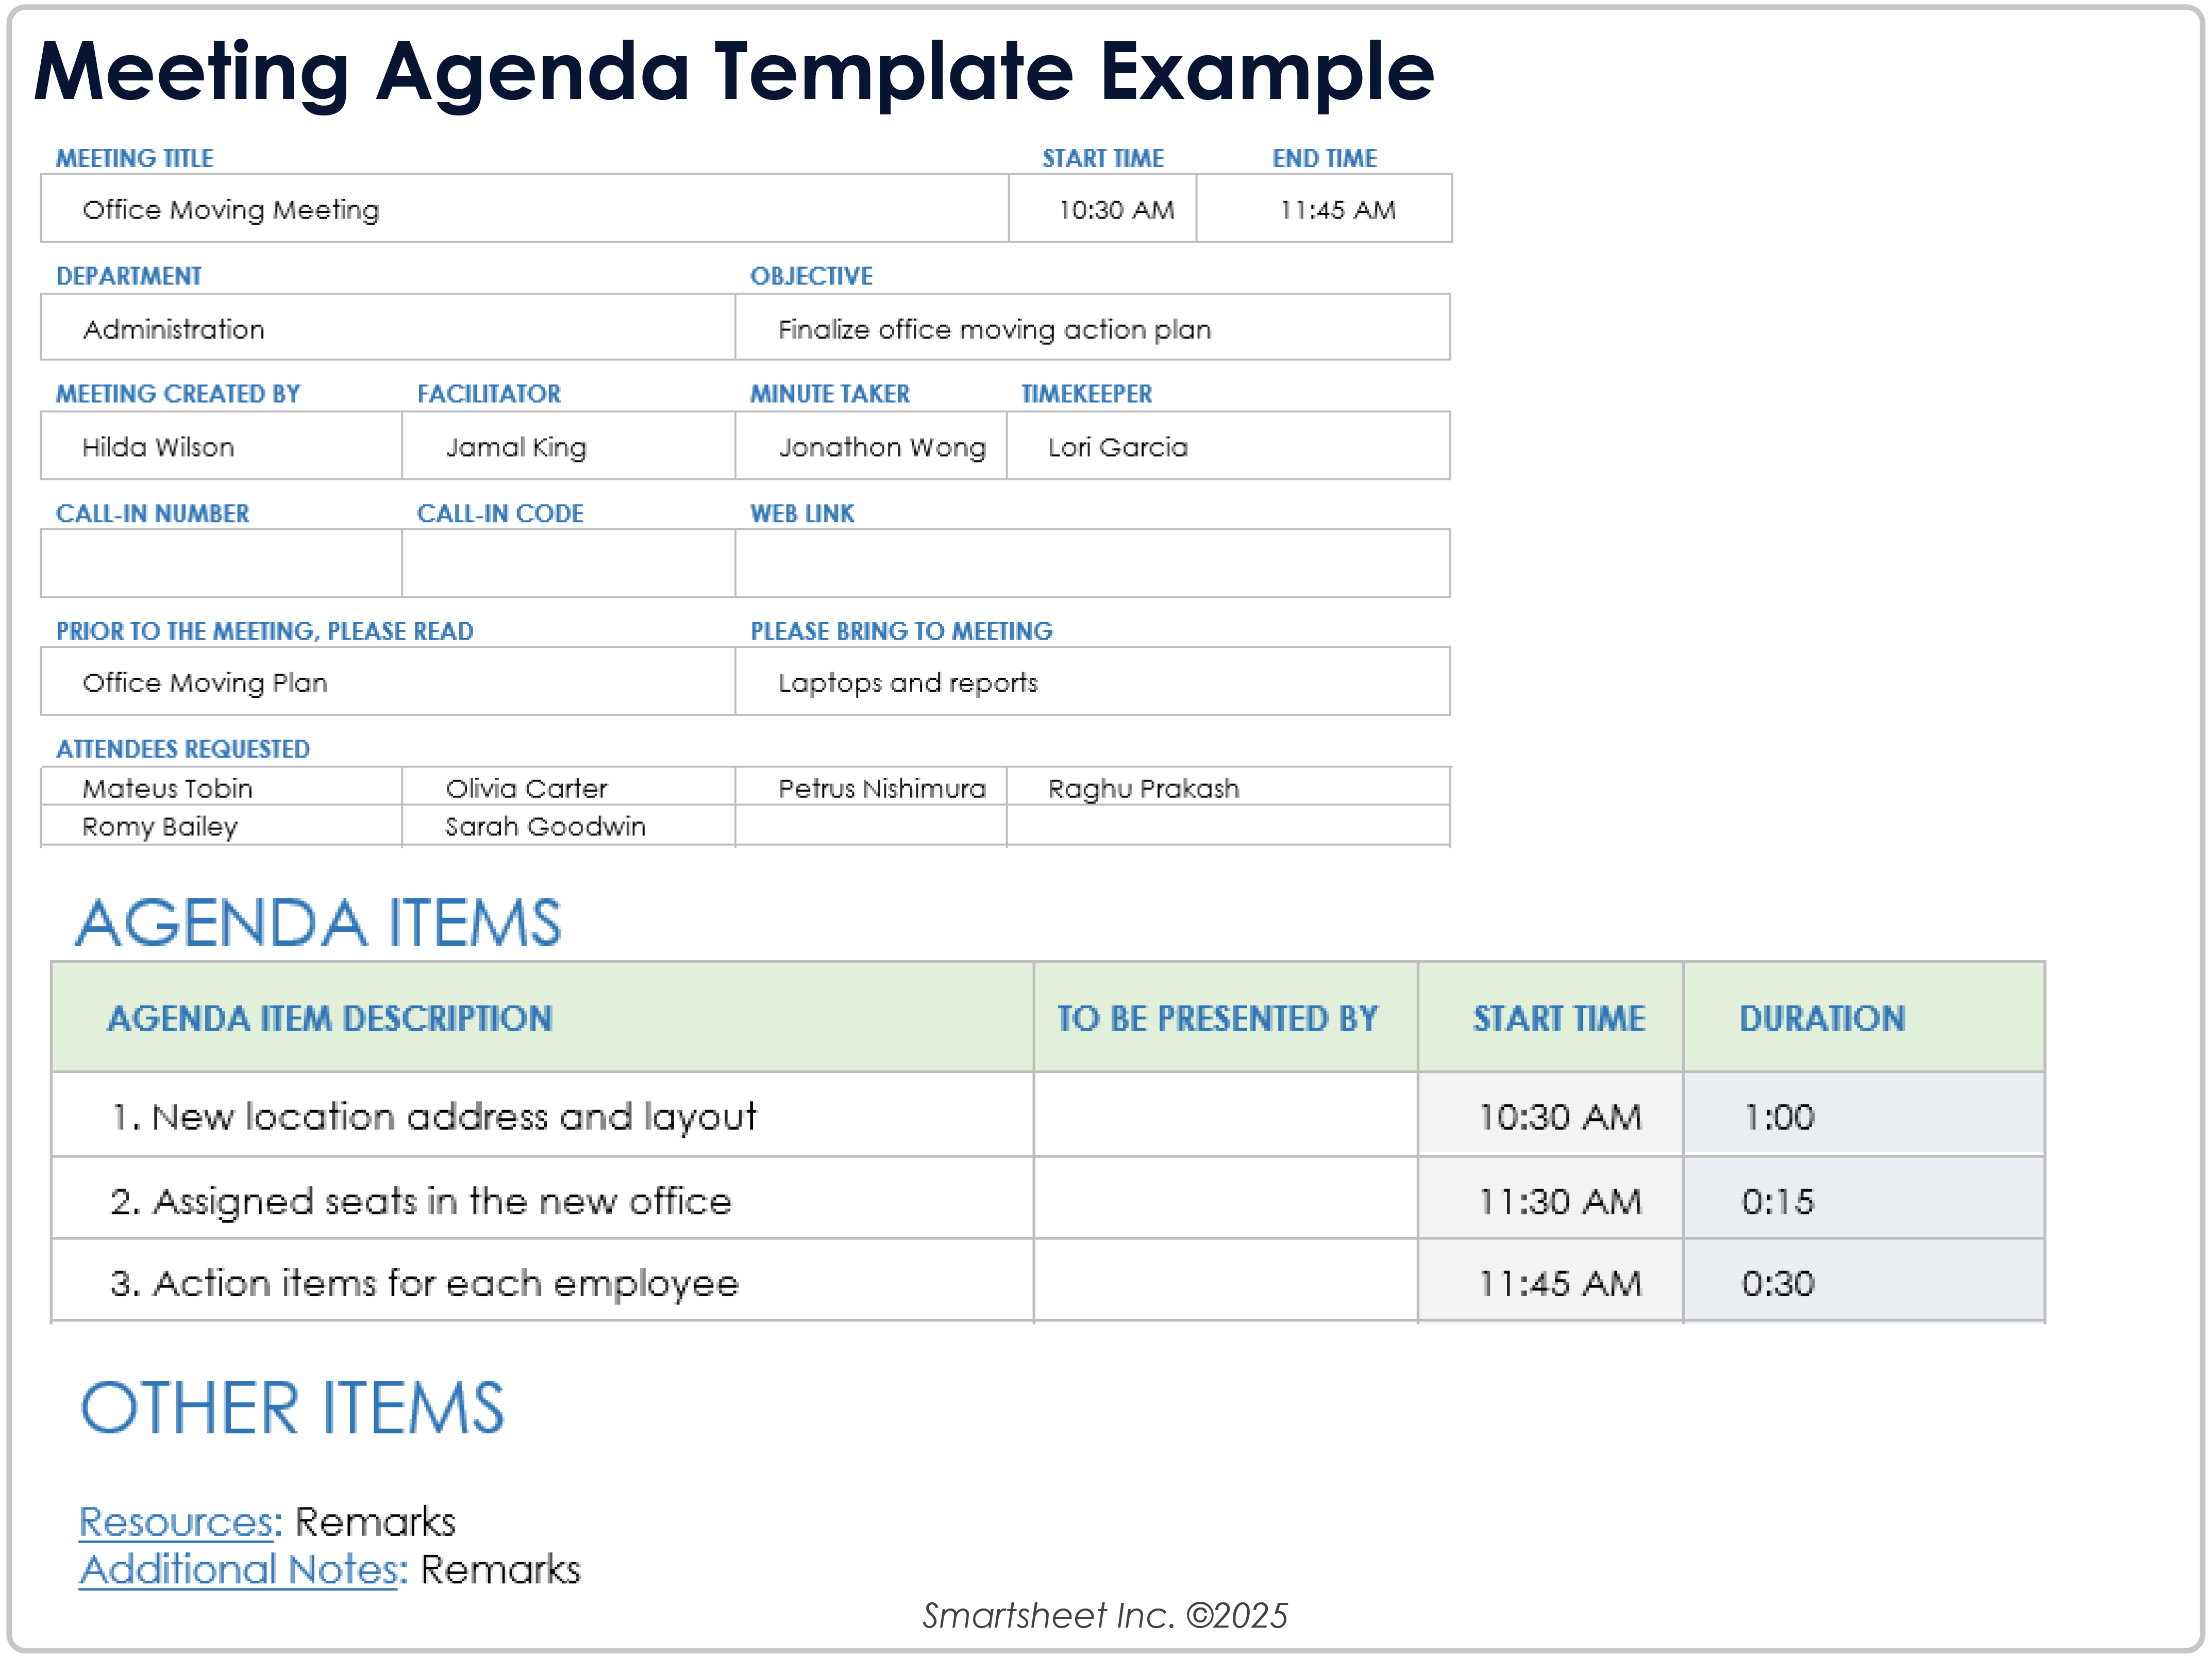
Task: Click the empty Web Link field
Action: coord(1092,563)
